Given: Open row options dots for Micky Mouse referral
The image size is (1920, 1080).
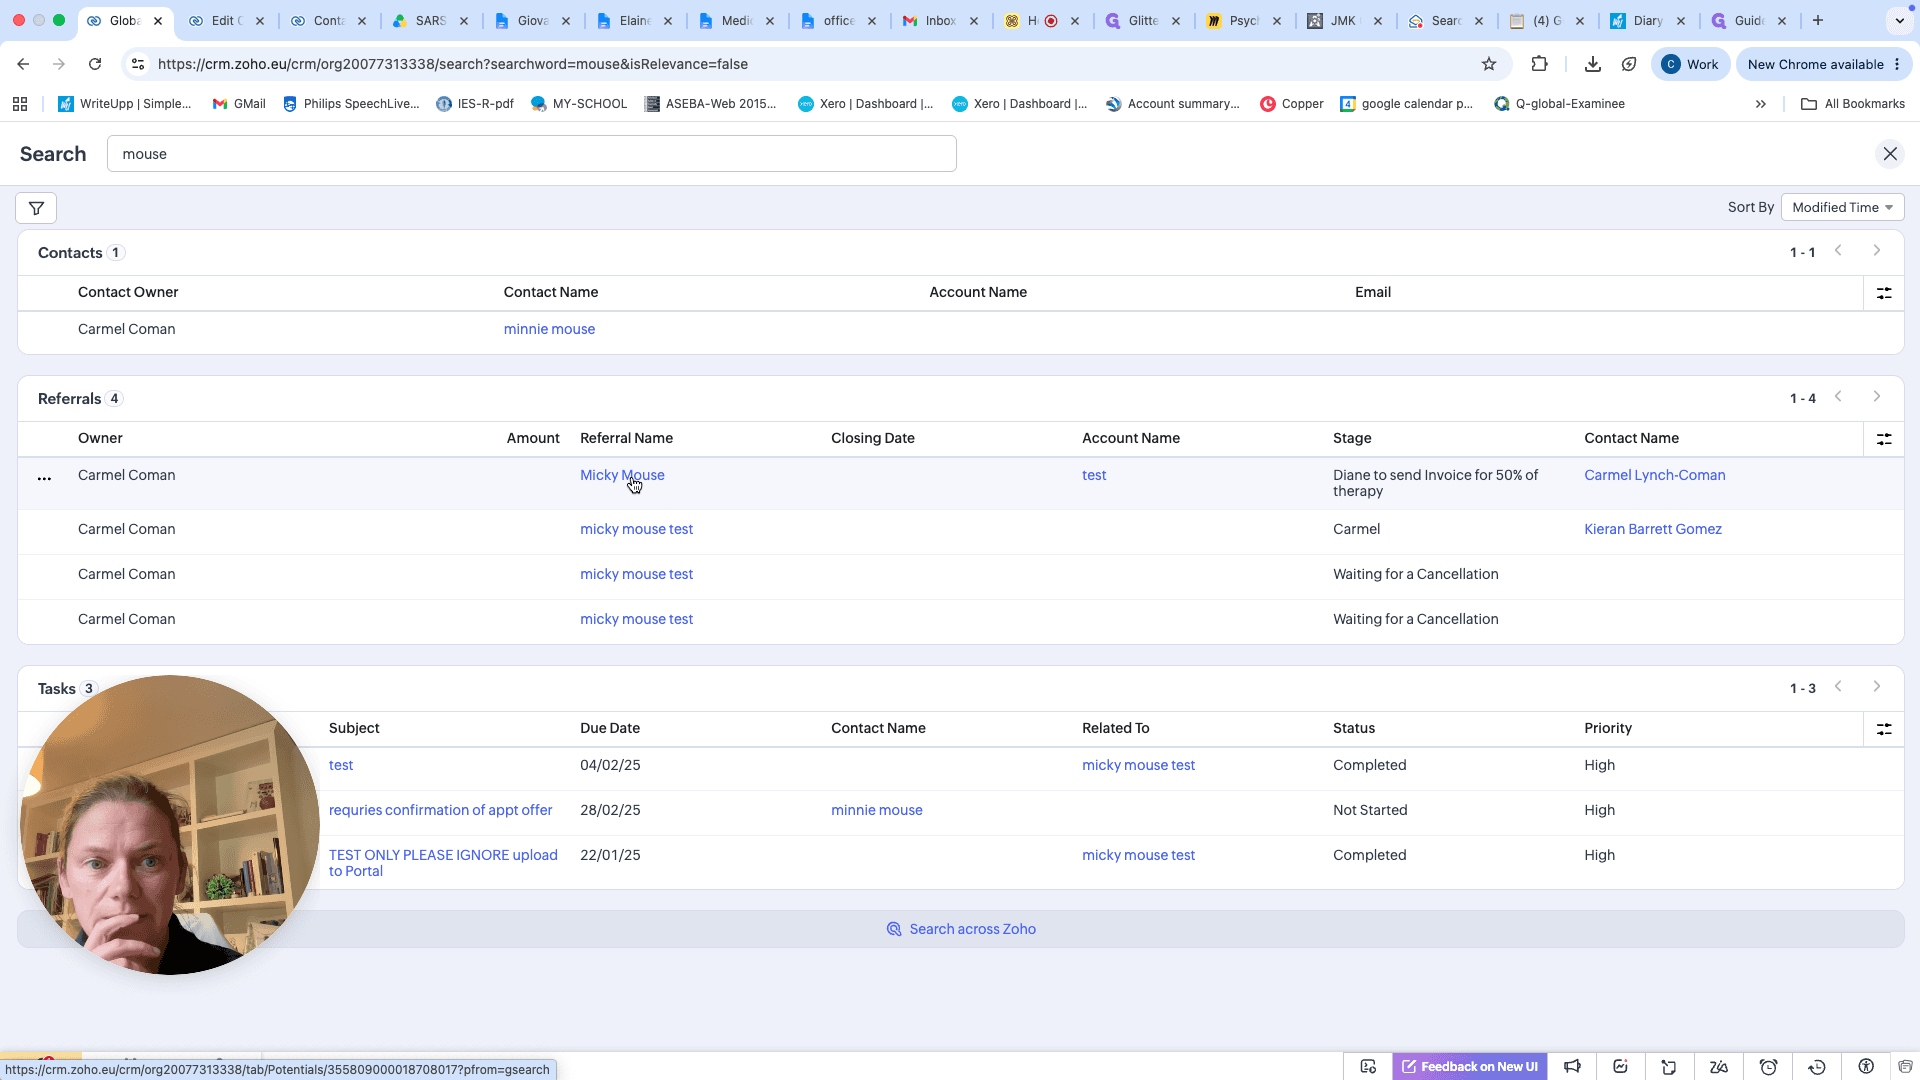Looking at the screenshot, I should pos(44,478).
